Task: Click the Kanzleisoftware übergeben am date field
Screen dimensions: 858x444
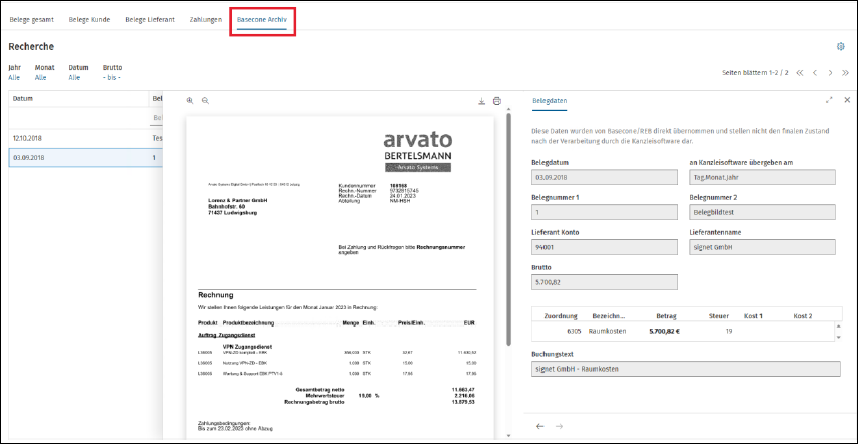Action: coord(762,178)
